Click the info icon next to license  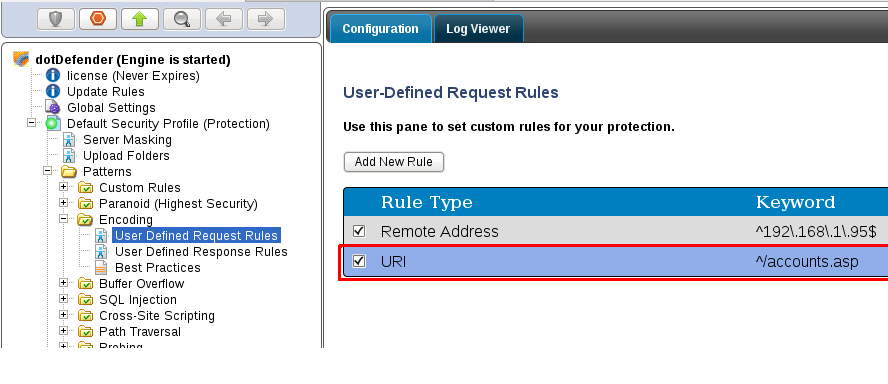point(53,75)
